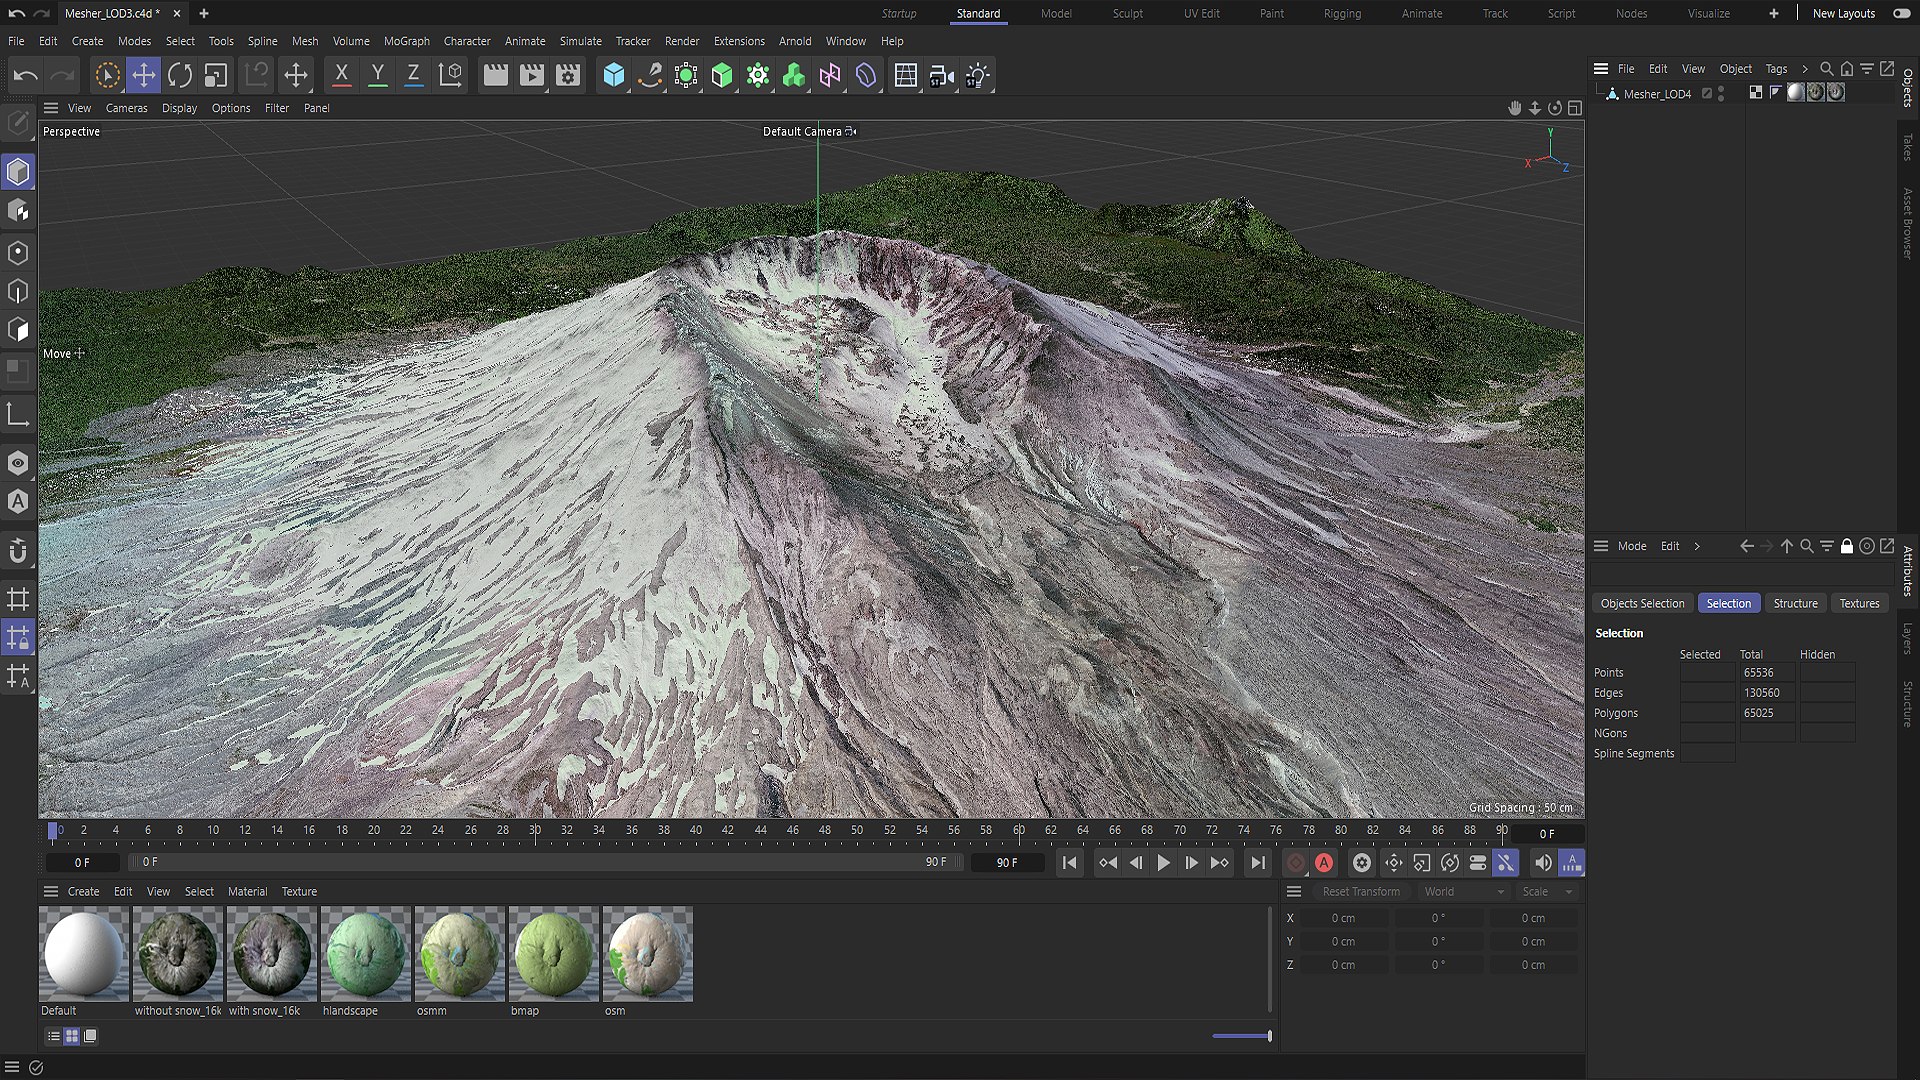Click the Floor grid object icon

tap(905, 75)
